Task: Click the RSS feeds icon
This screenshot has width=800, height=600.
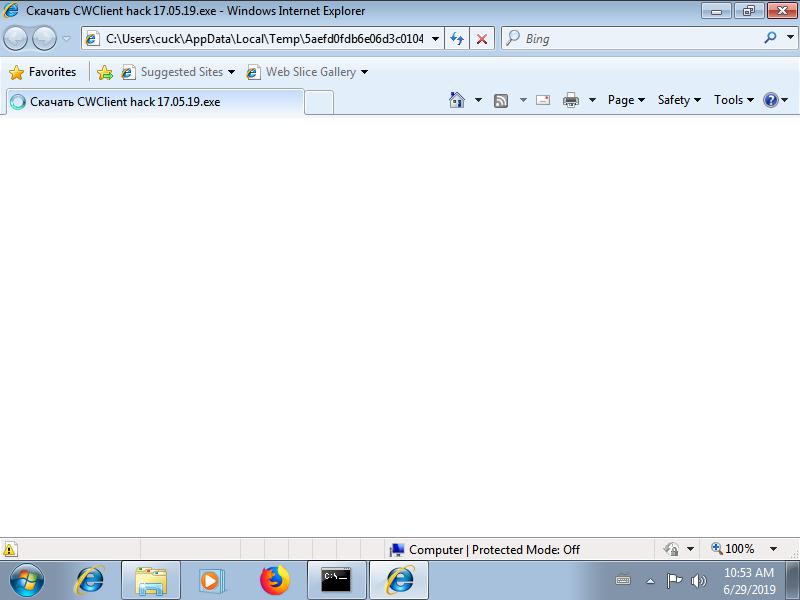Action: [501, 101]
